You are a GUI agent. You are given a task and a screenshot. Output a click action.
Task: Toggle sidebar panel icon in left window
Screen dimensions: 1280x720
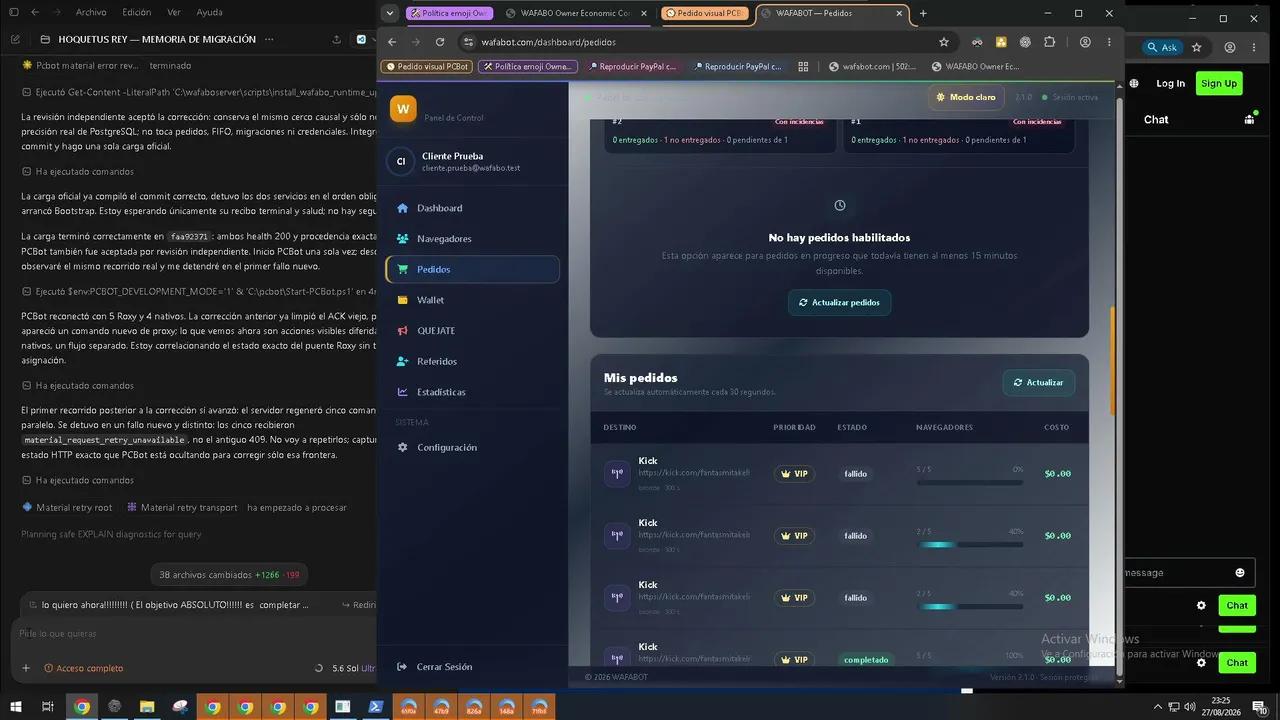[15, 12]
